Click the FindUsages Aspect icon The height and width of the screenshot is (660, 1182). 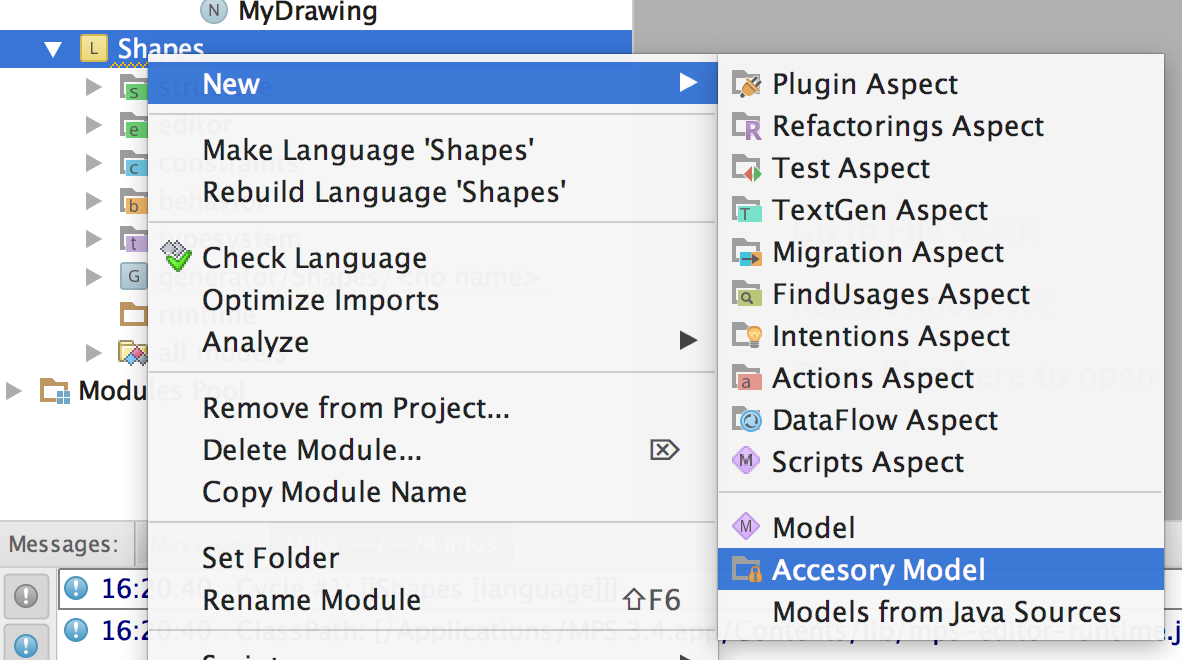[x=747, y=295]
